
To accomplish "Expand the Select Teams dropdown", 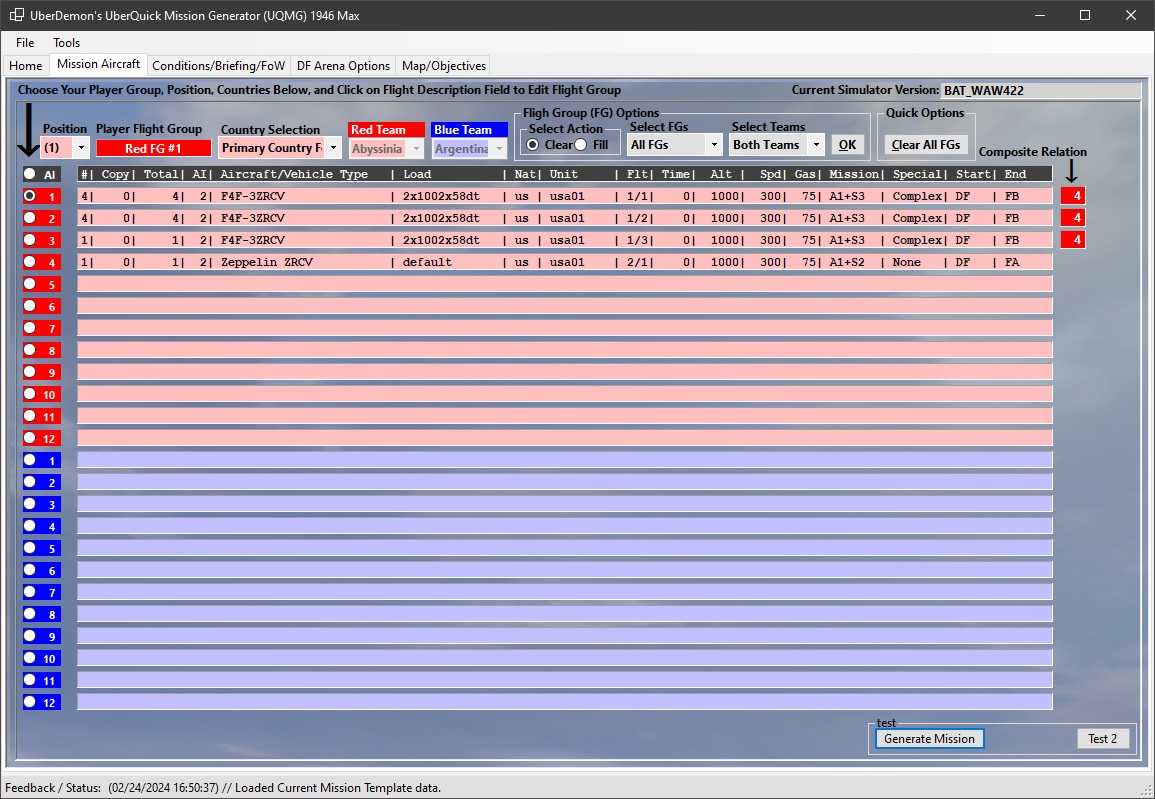I will pyautogui.click(x=816, y=145).
